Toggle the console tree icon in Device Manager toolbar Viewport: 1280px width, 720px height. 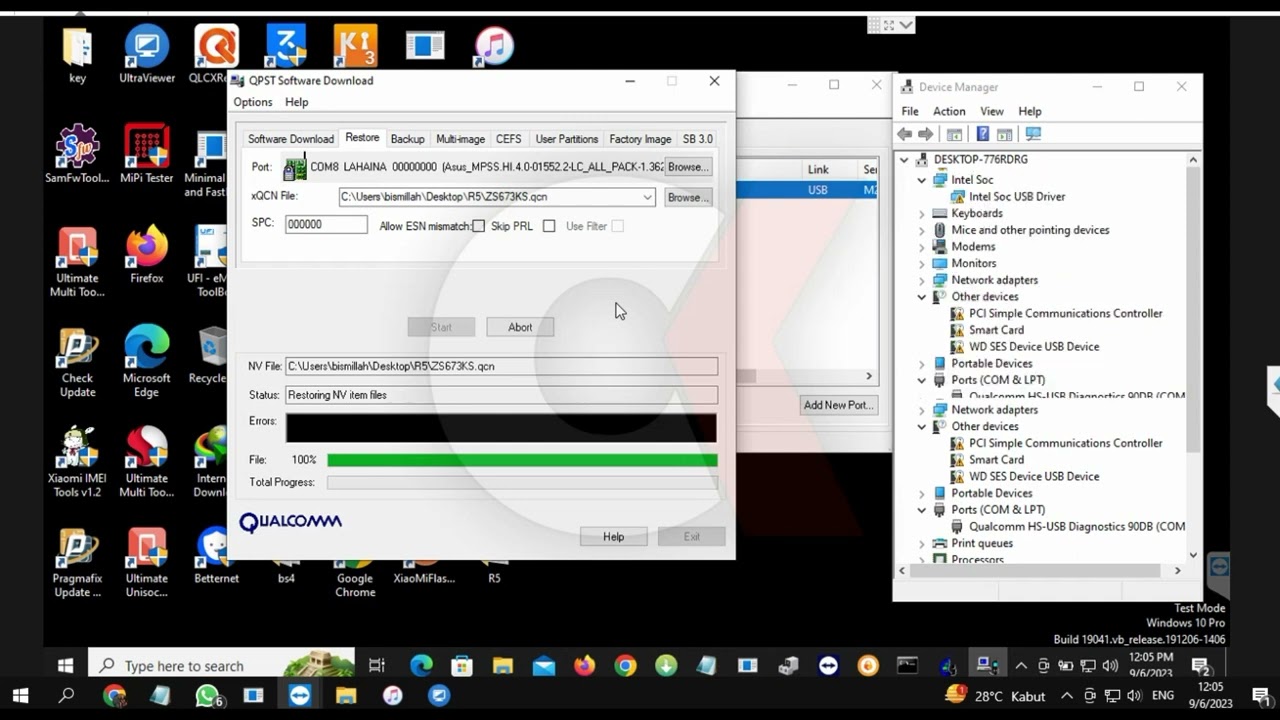(x=954, y=134)
